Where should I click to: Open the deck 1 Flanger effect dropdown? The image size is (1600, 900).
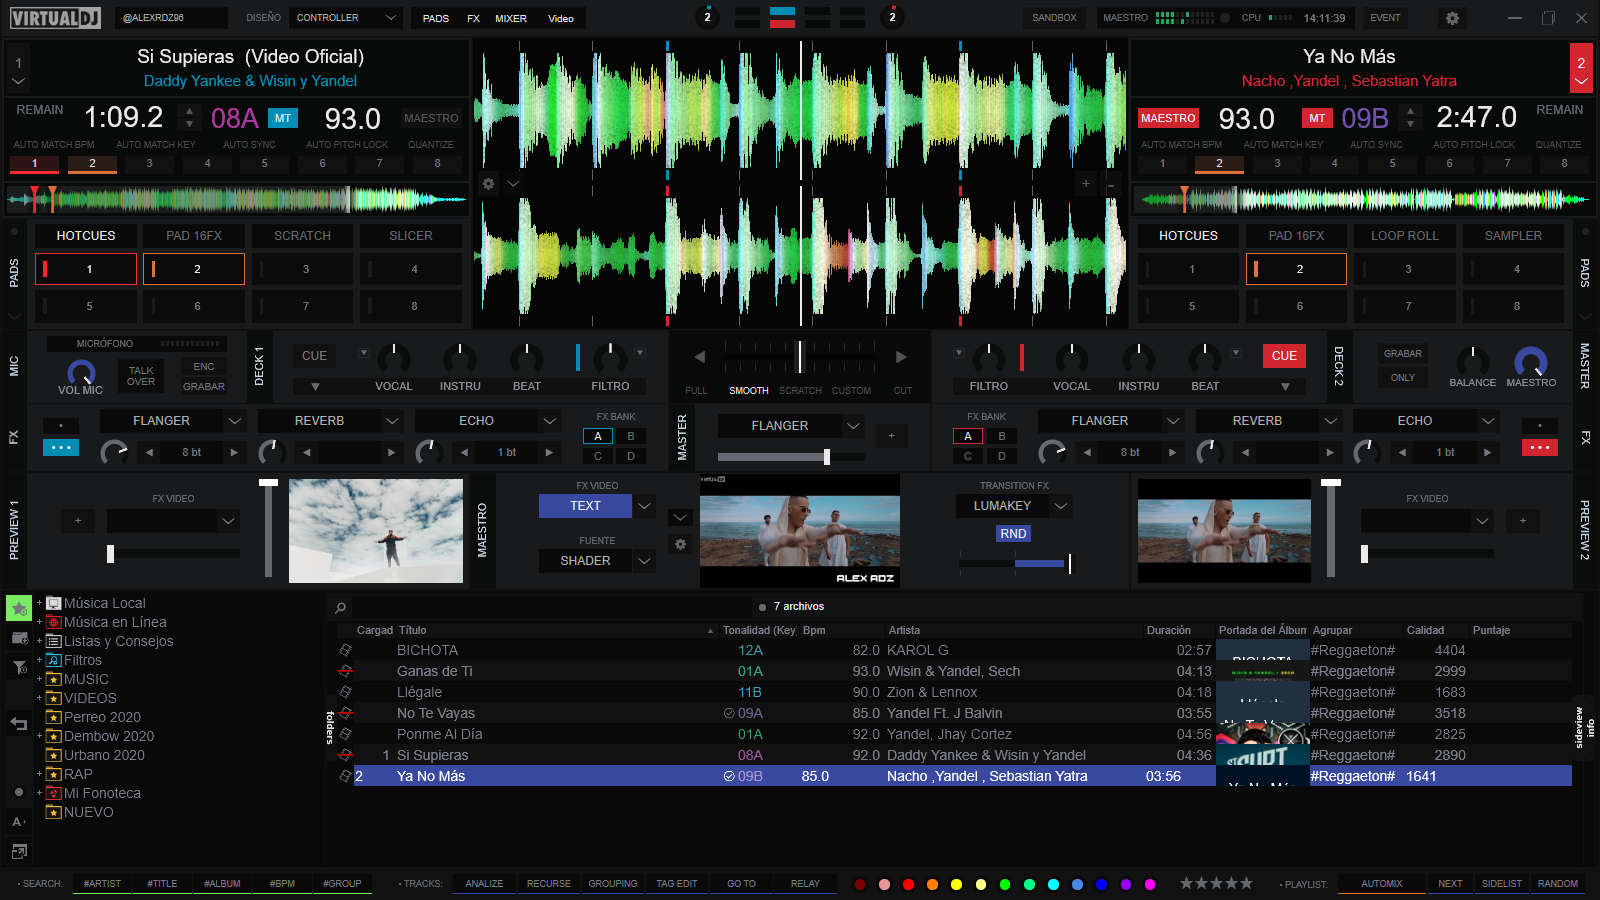click(234, 421)
